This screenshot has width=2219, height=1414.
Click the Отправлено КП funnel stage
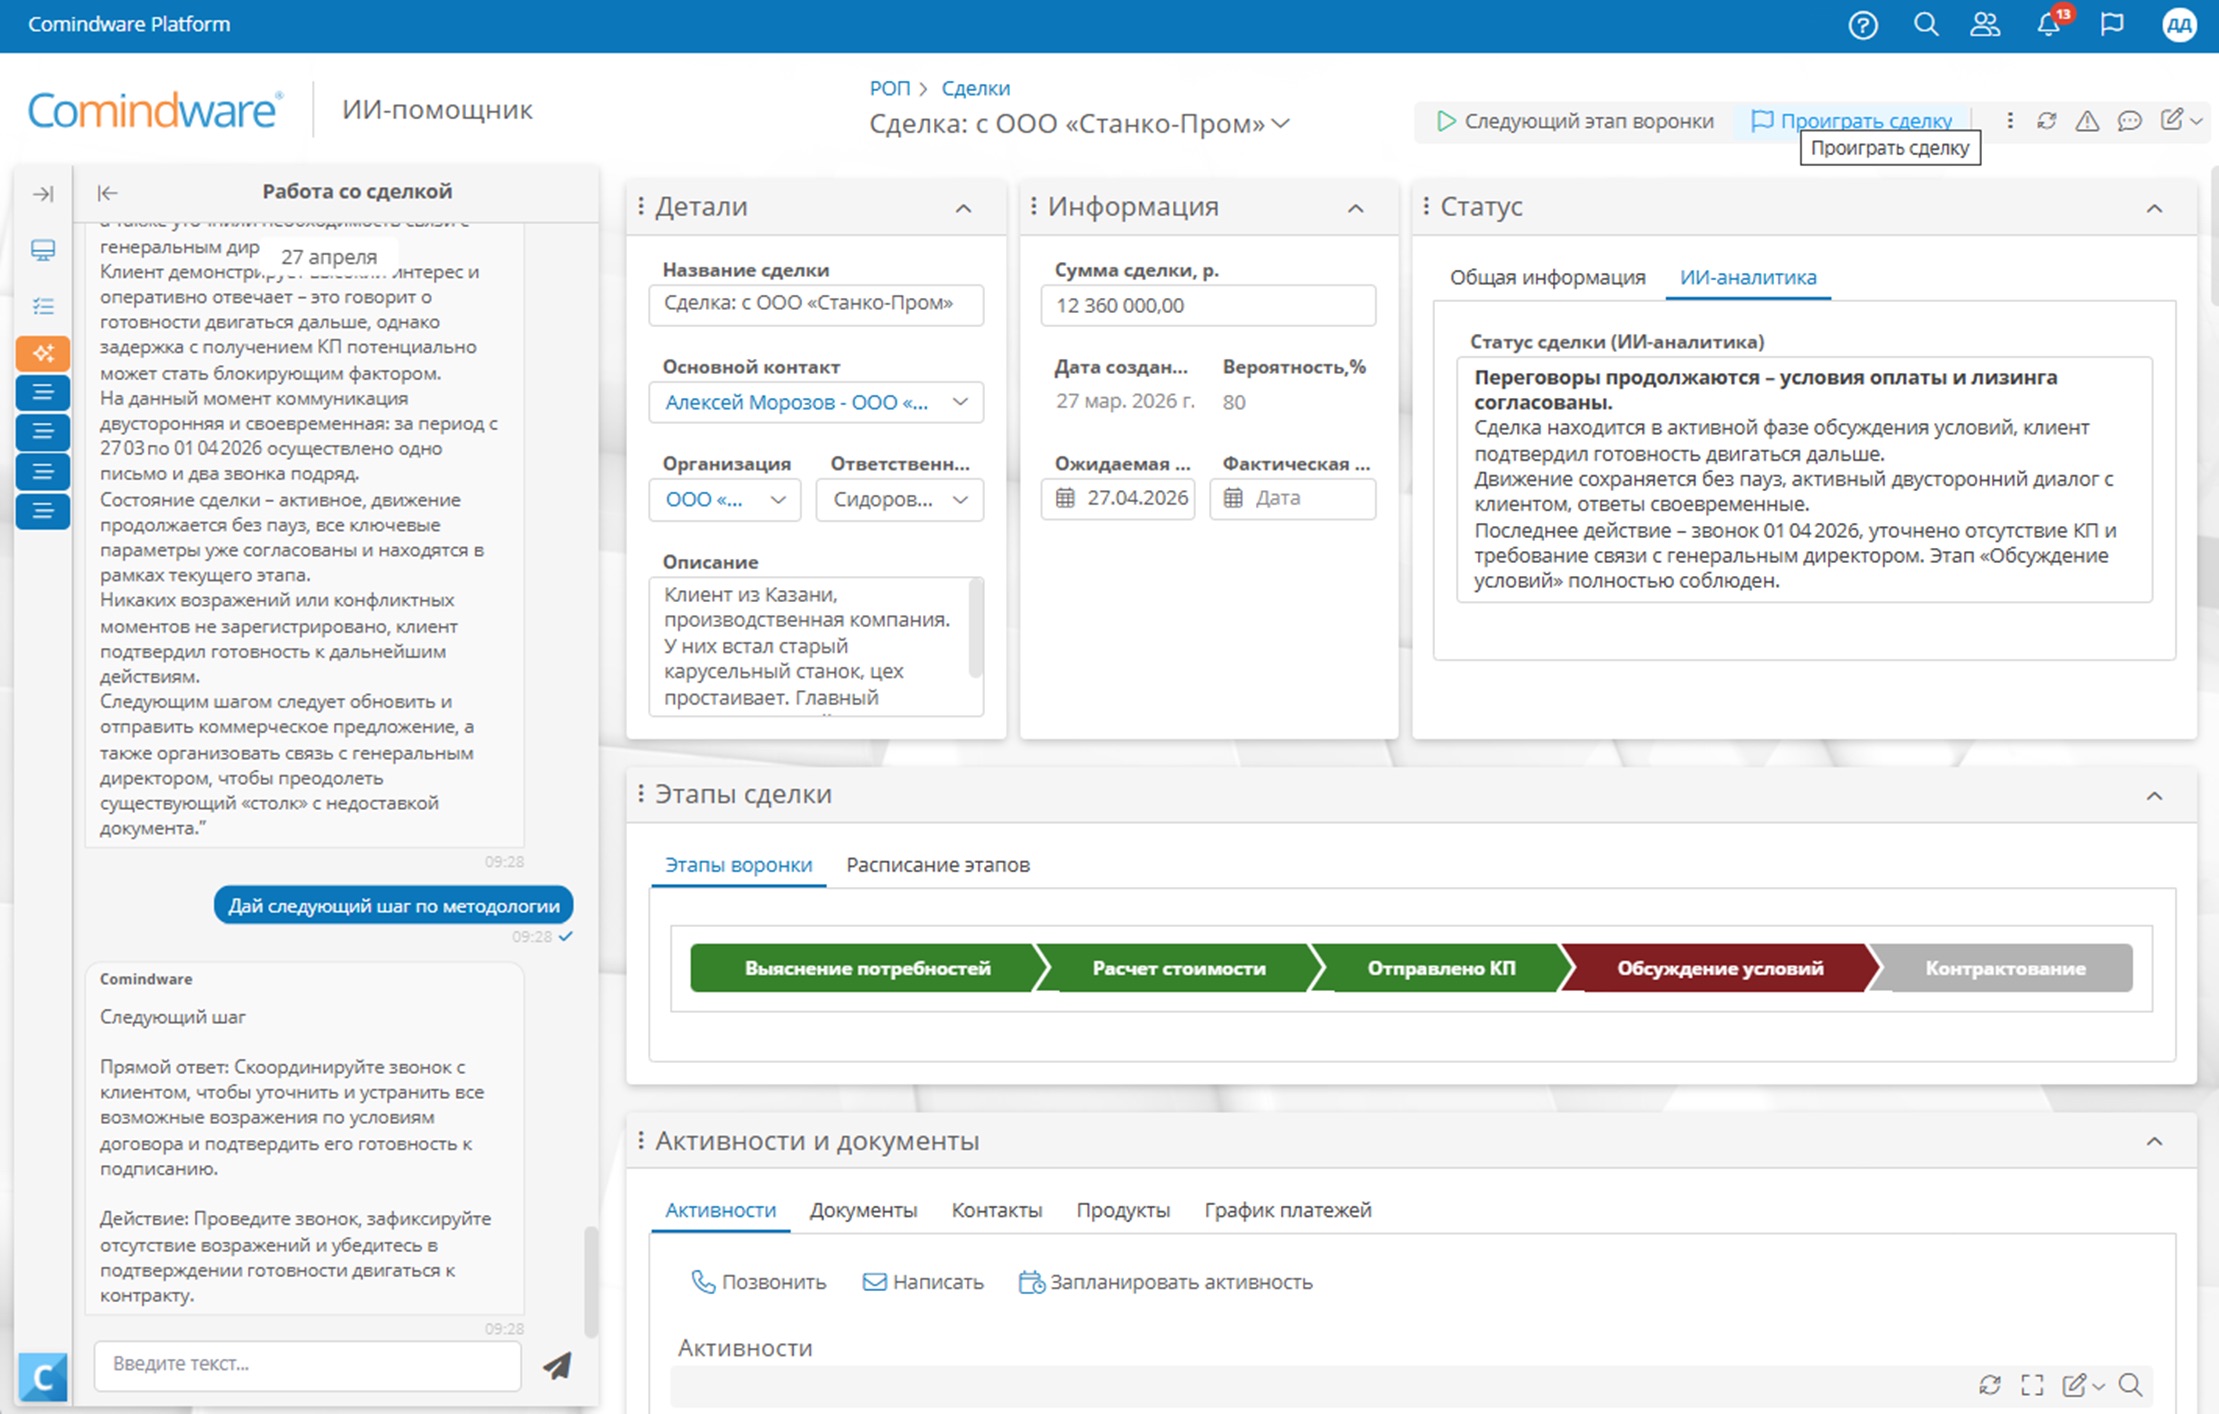pos(1441,968)
